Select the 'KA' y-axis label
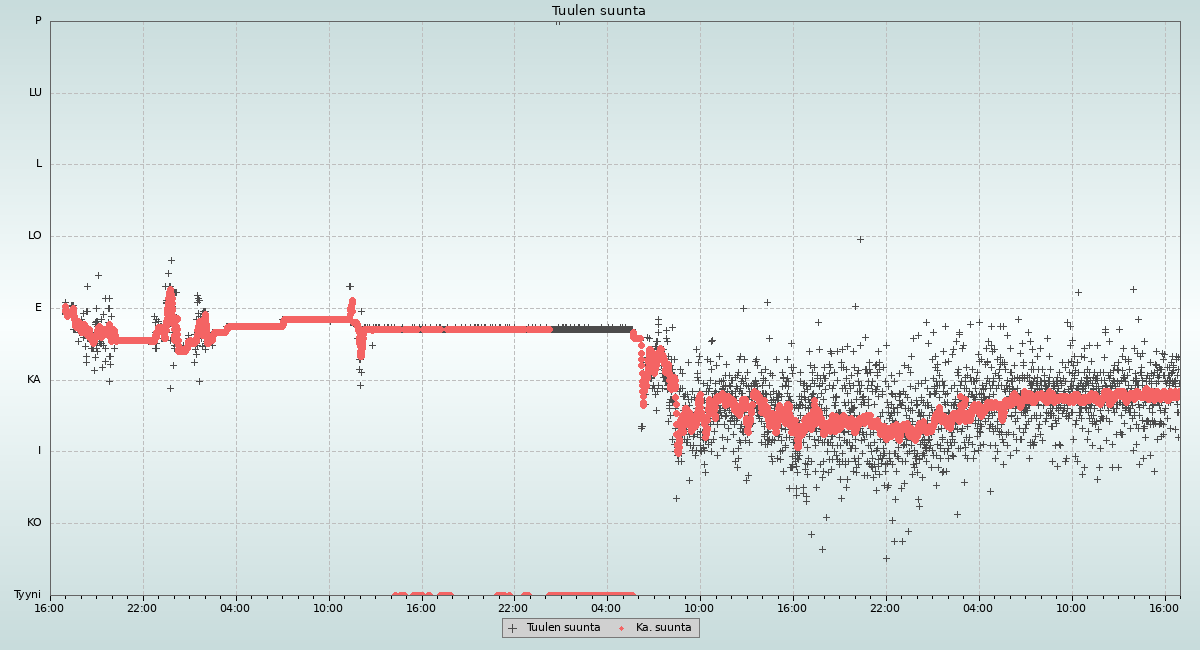Image resolution: width=1200 pixels, height=650 pixels. pos(34,380)
